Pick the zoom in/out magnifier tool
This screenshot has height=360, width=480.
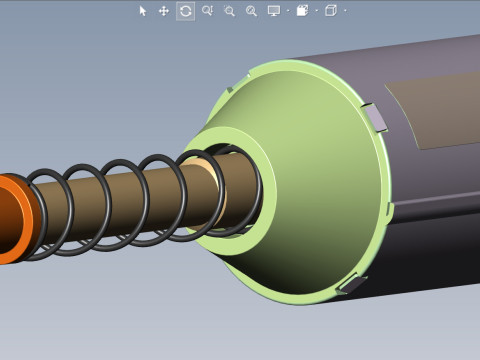tap(207, 11)
